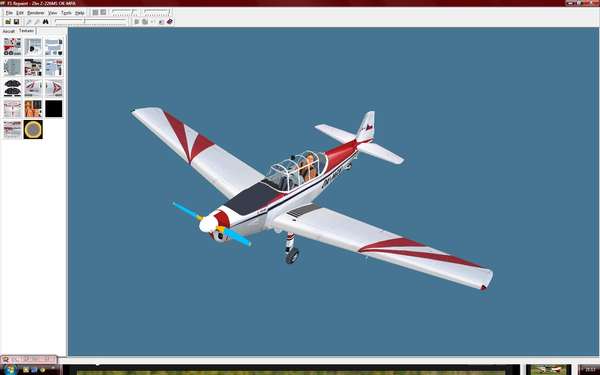
Task: Click the binoculars find icon
Action: [x=46, y=22]
